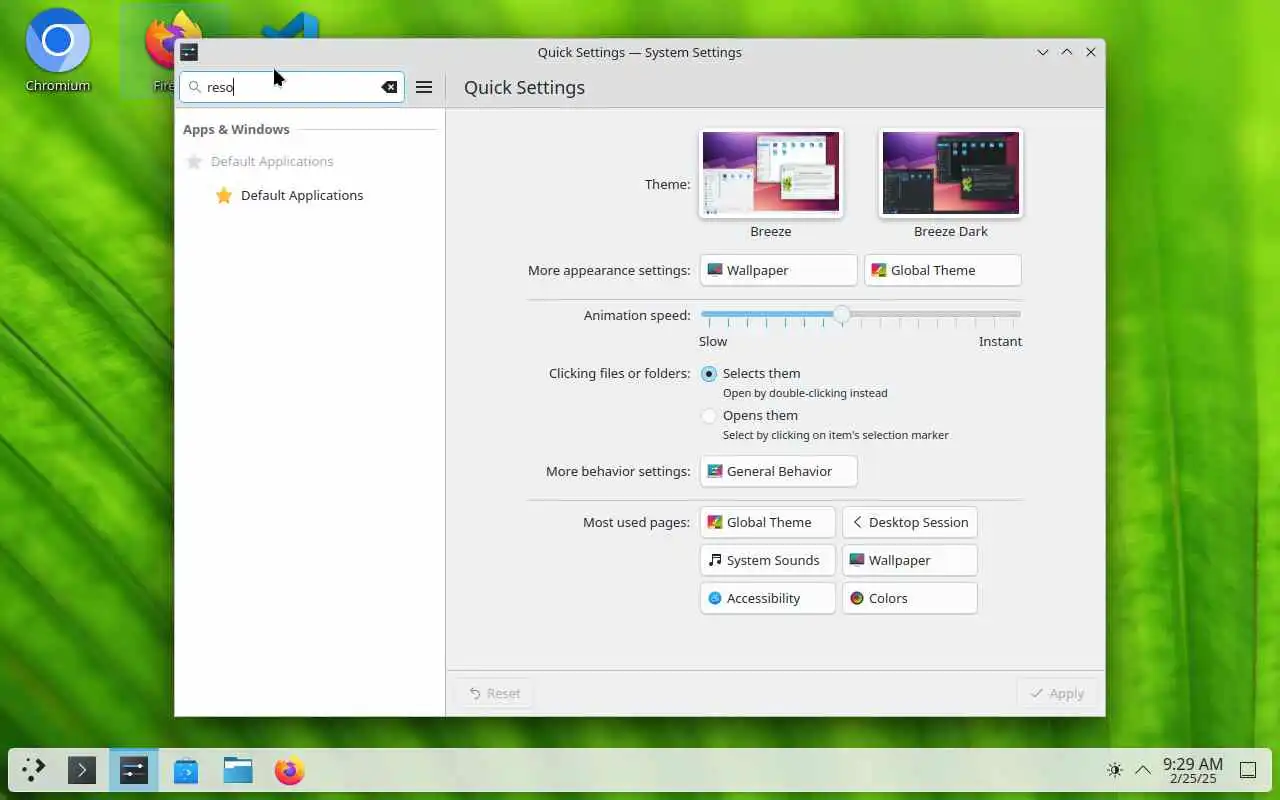Click the search field containing 'reso'
Viewport: 1280px width, 800px height.
[292, 87]
